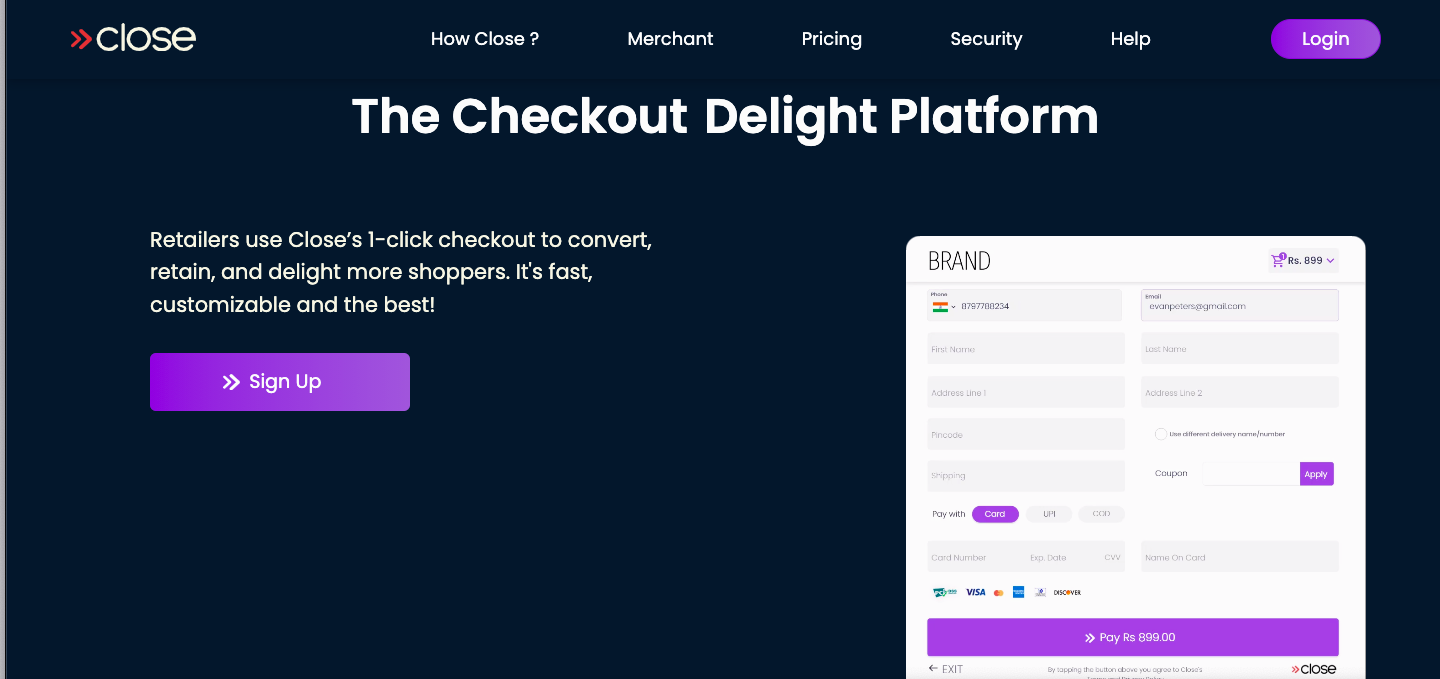
Task: Click the American Express logo
Action: pyautogui.click(x=1018, y=592)
